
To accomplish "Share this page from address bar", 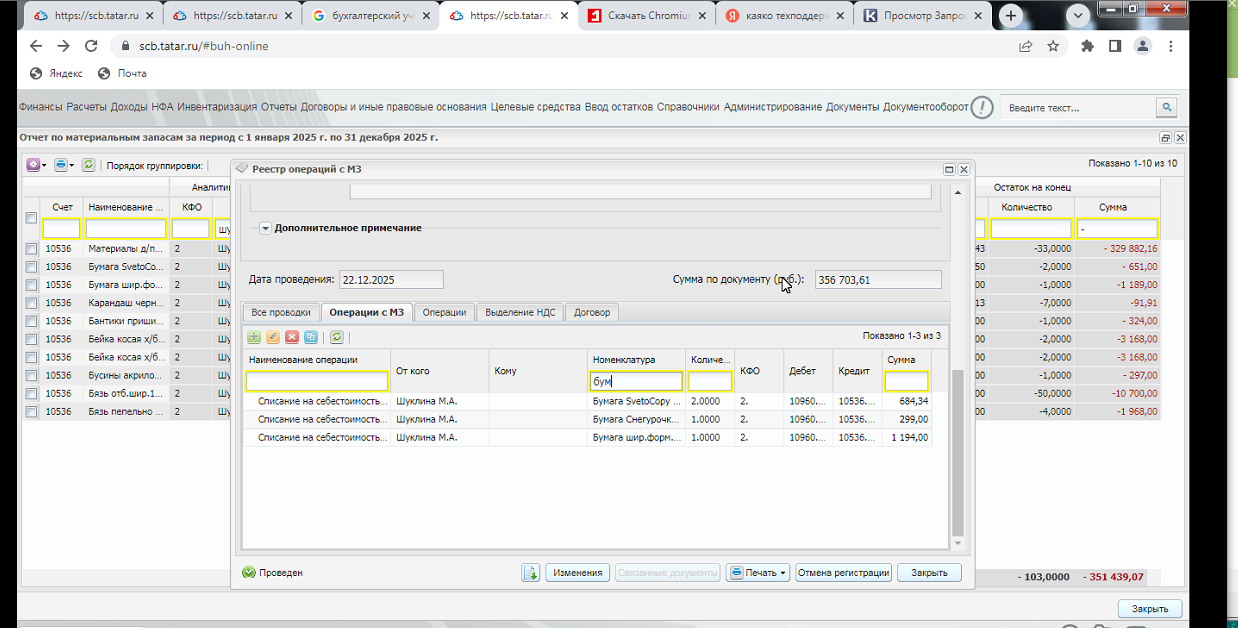I will (x=1026, y=46).
